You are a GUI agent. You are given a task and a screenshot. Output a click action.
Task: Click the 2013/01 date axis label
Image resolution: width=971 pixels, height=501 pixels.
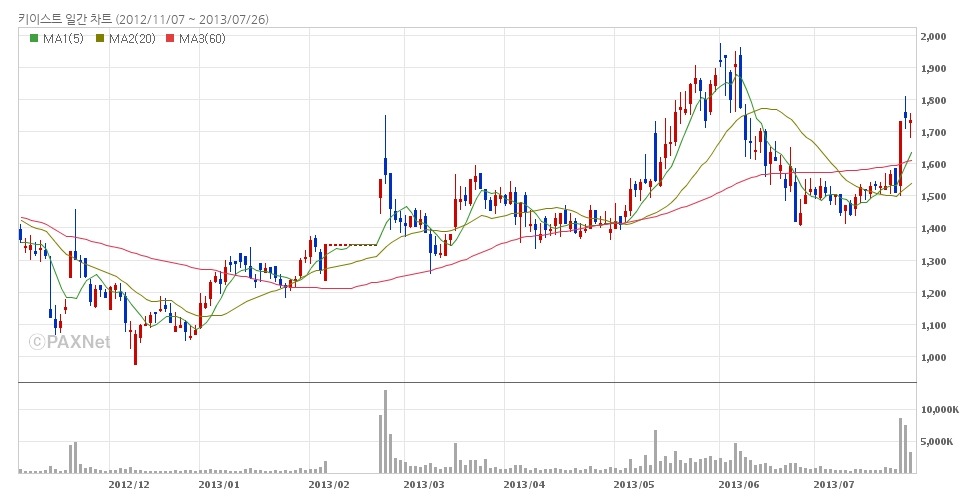(x=219, y=484)
